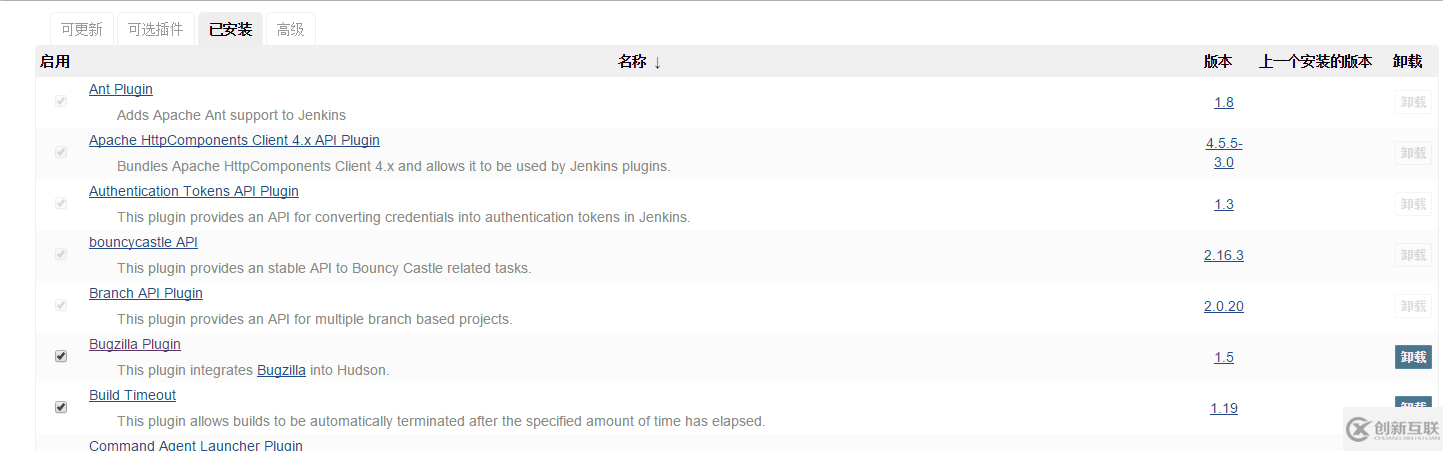
Task: Click the 卸载 button for Bugzilla Plugin
Action: coord(1413,357)
